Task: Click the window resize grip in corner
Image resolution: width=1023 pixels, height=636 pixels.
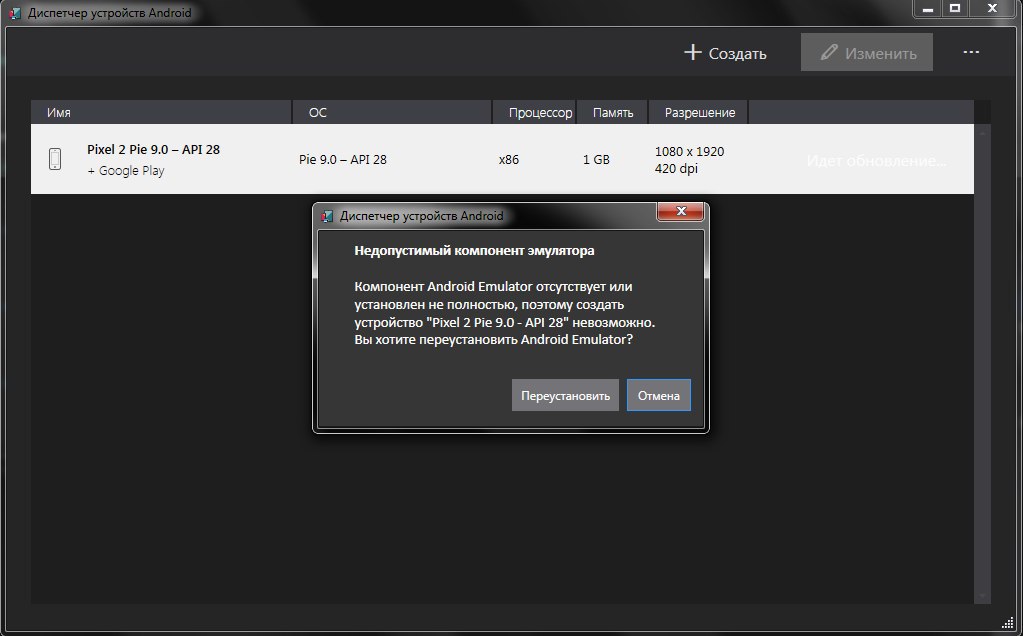Action: pyautogui.click(x=1007, y=621)
